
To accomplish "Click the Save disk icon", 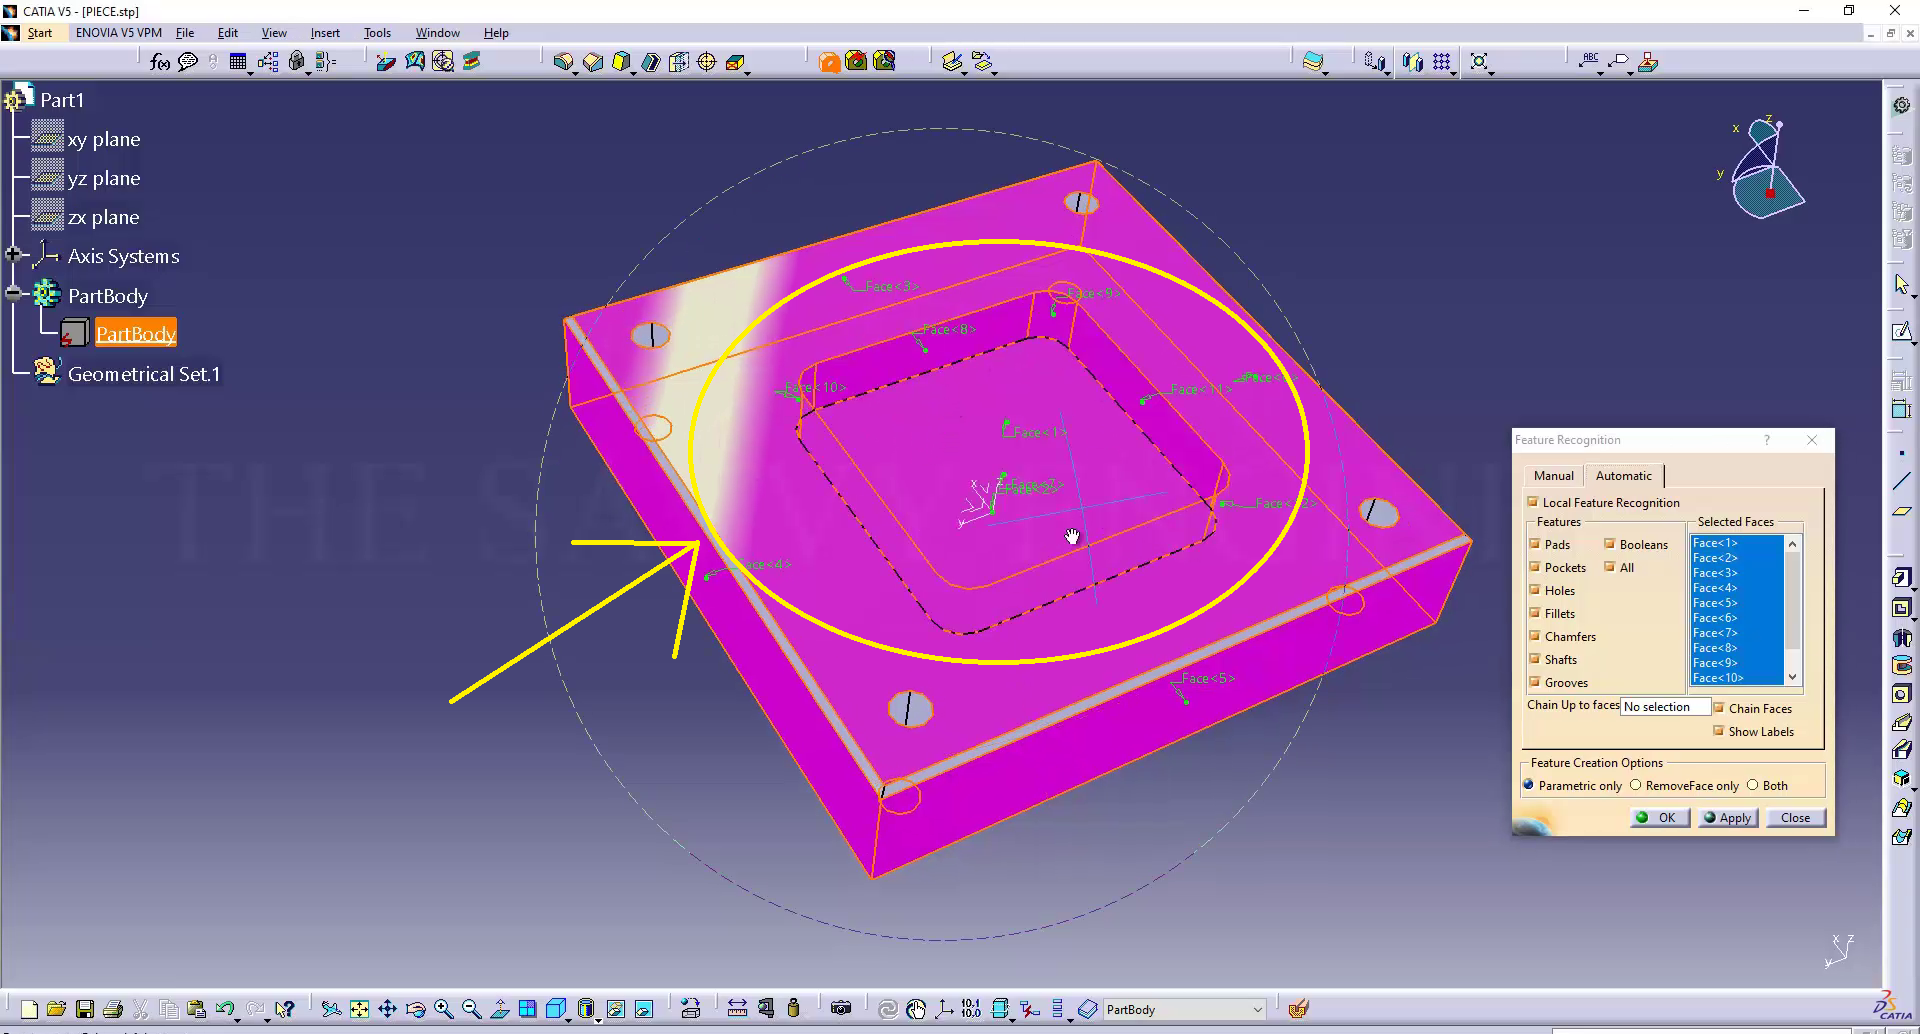I will point(85,1009).
